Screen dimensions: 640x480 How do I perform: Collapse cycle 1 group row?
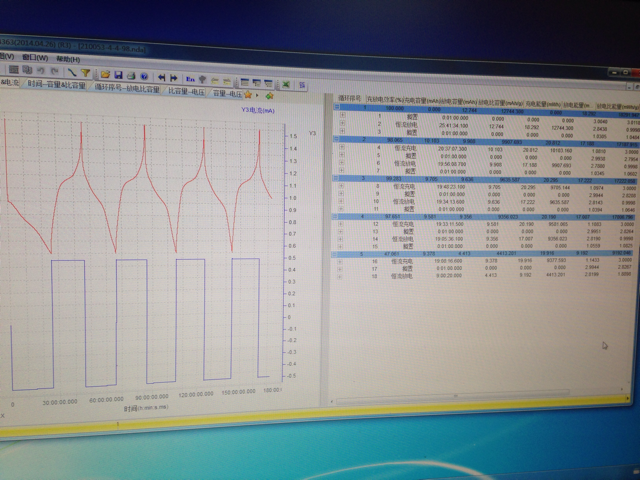click(337, 107)
